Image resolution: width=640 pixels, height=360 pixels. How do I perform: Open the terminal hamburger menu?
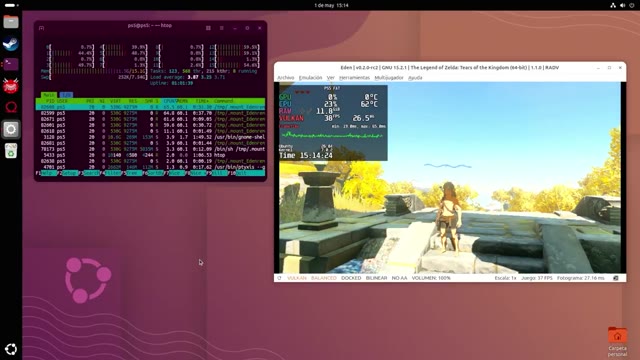pos(222,28)
